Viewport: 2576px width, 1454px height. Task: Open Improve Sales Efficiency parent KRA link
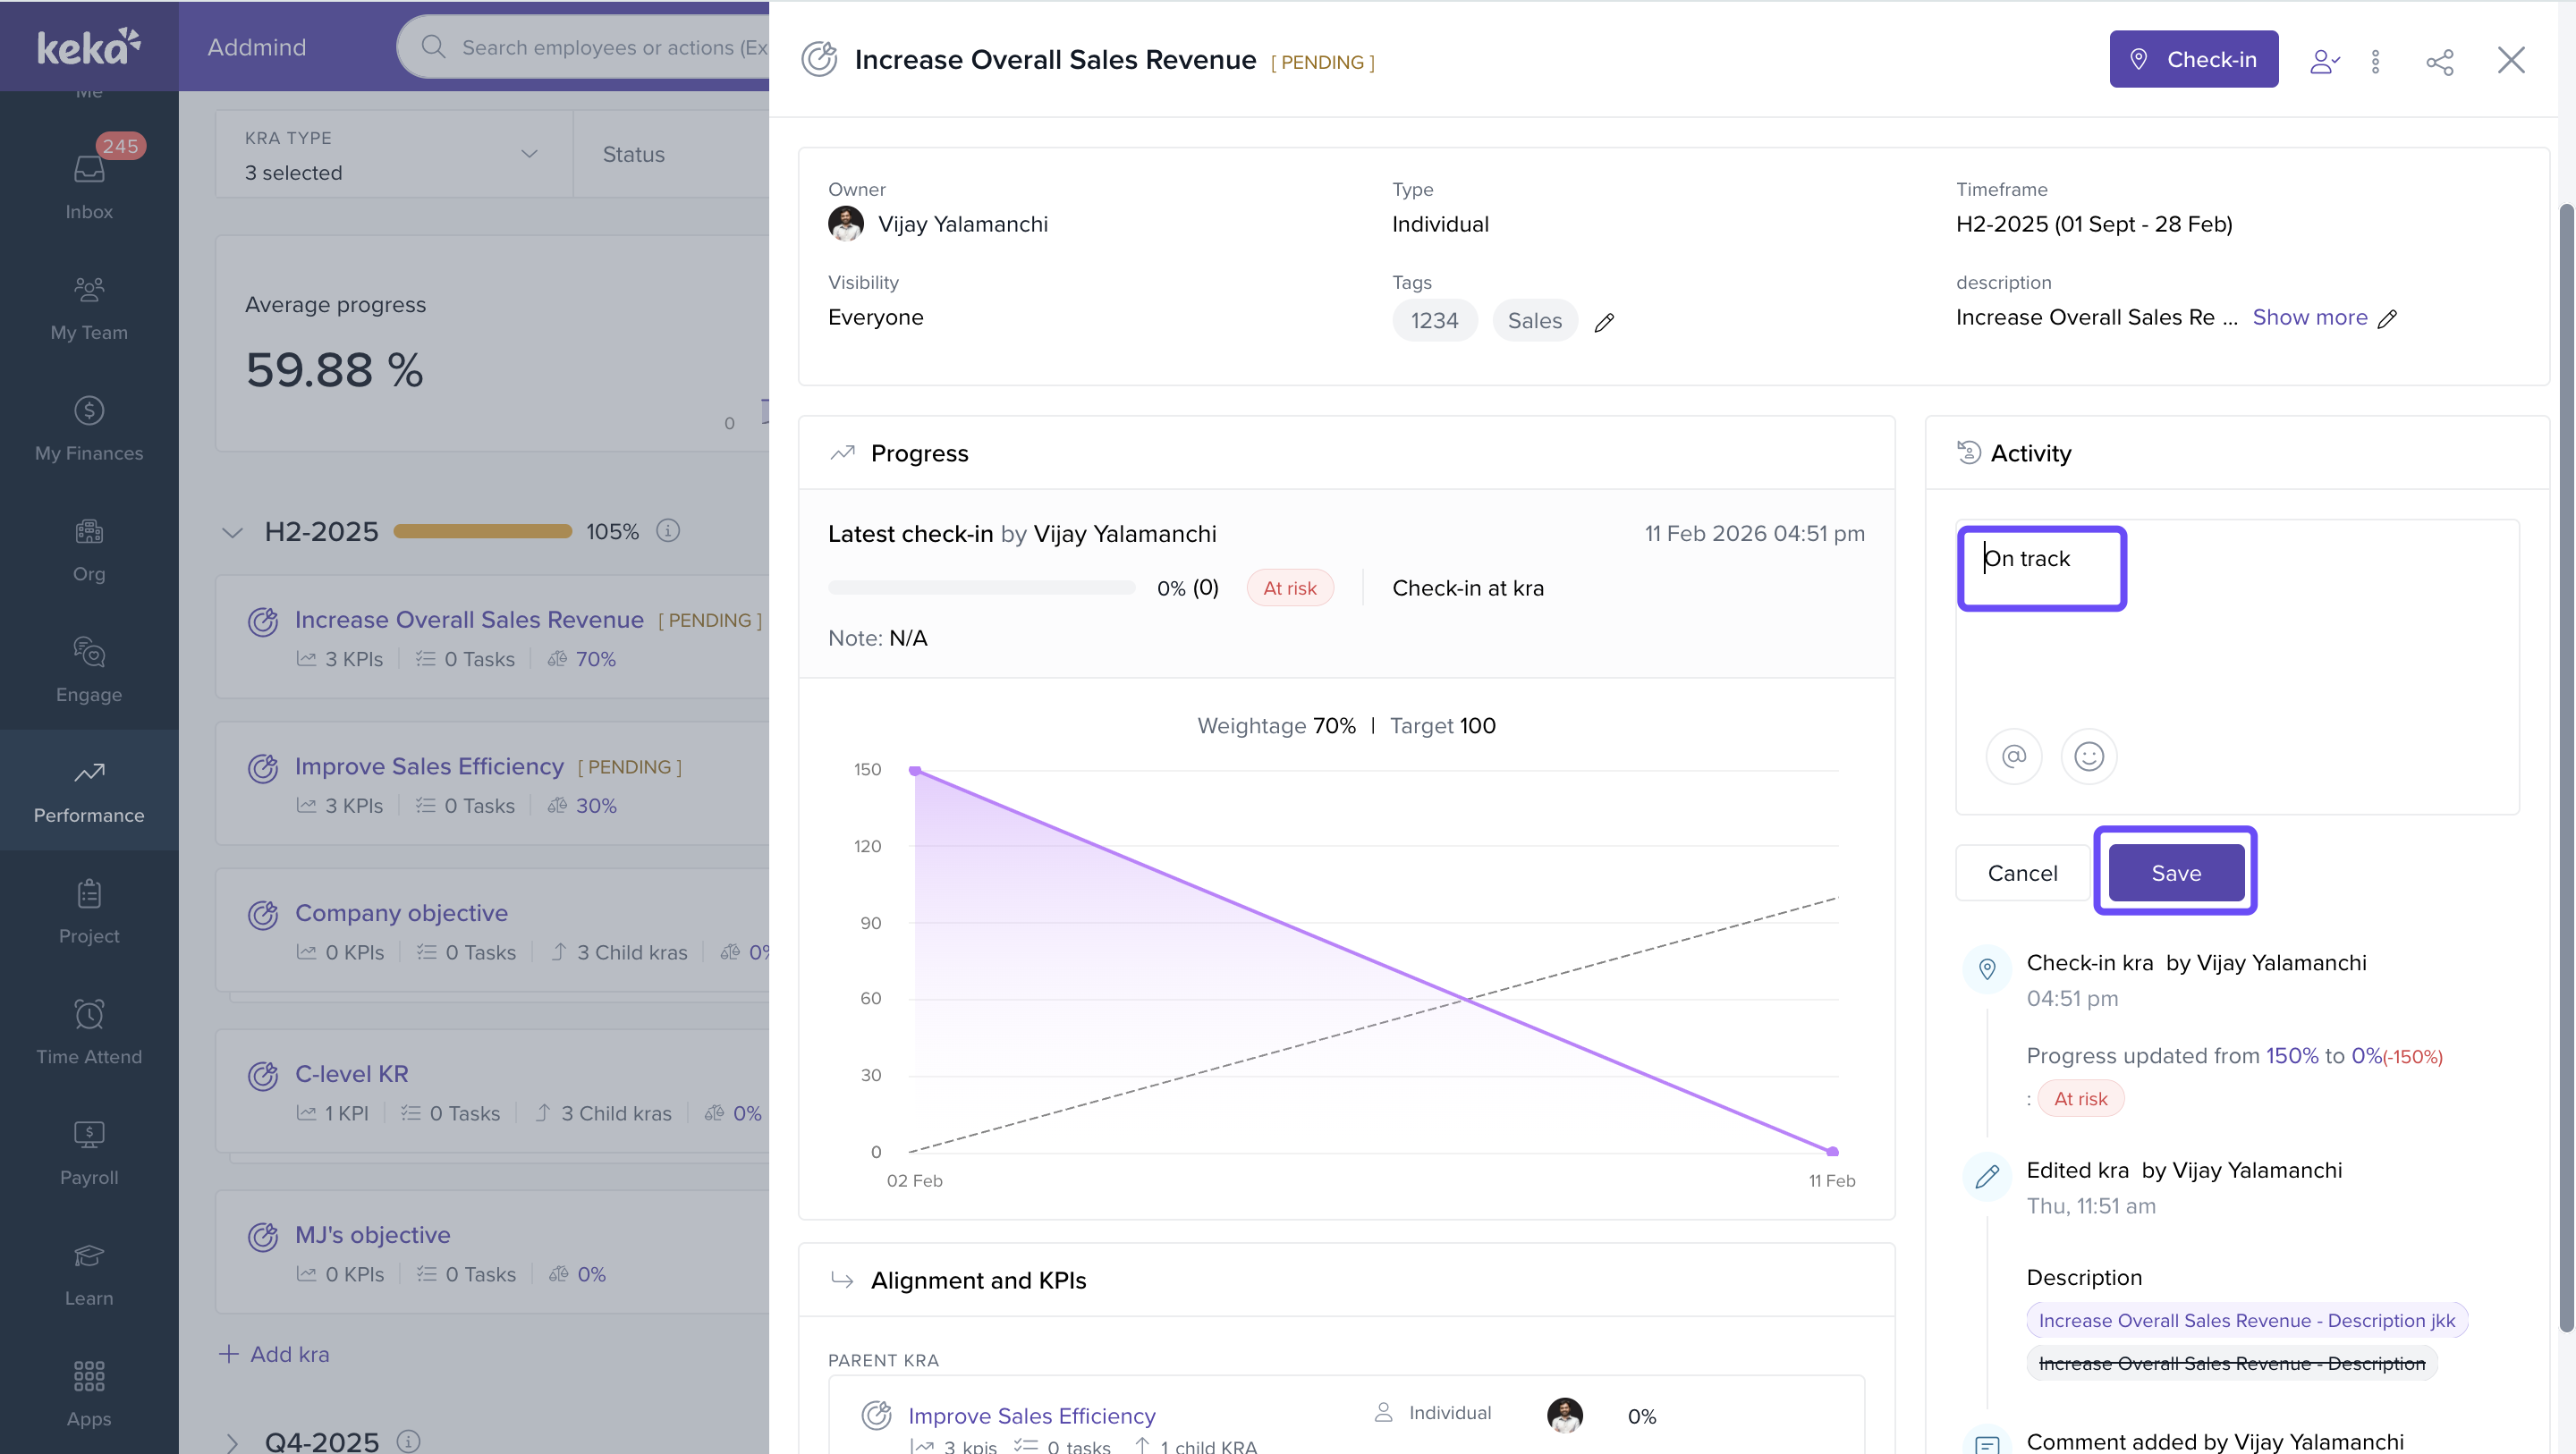click(x=1031, y=1415)
